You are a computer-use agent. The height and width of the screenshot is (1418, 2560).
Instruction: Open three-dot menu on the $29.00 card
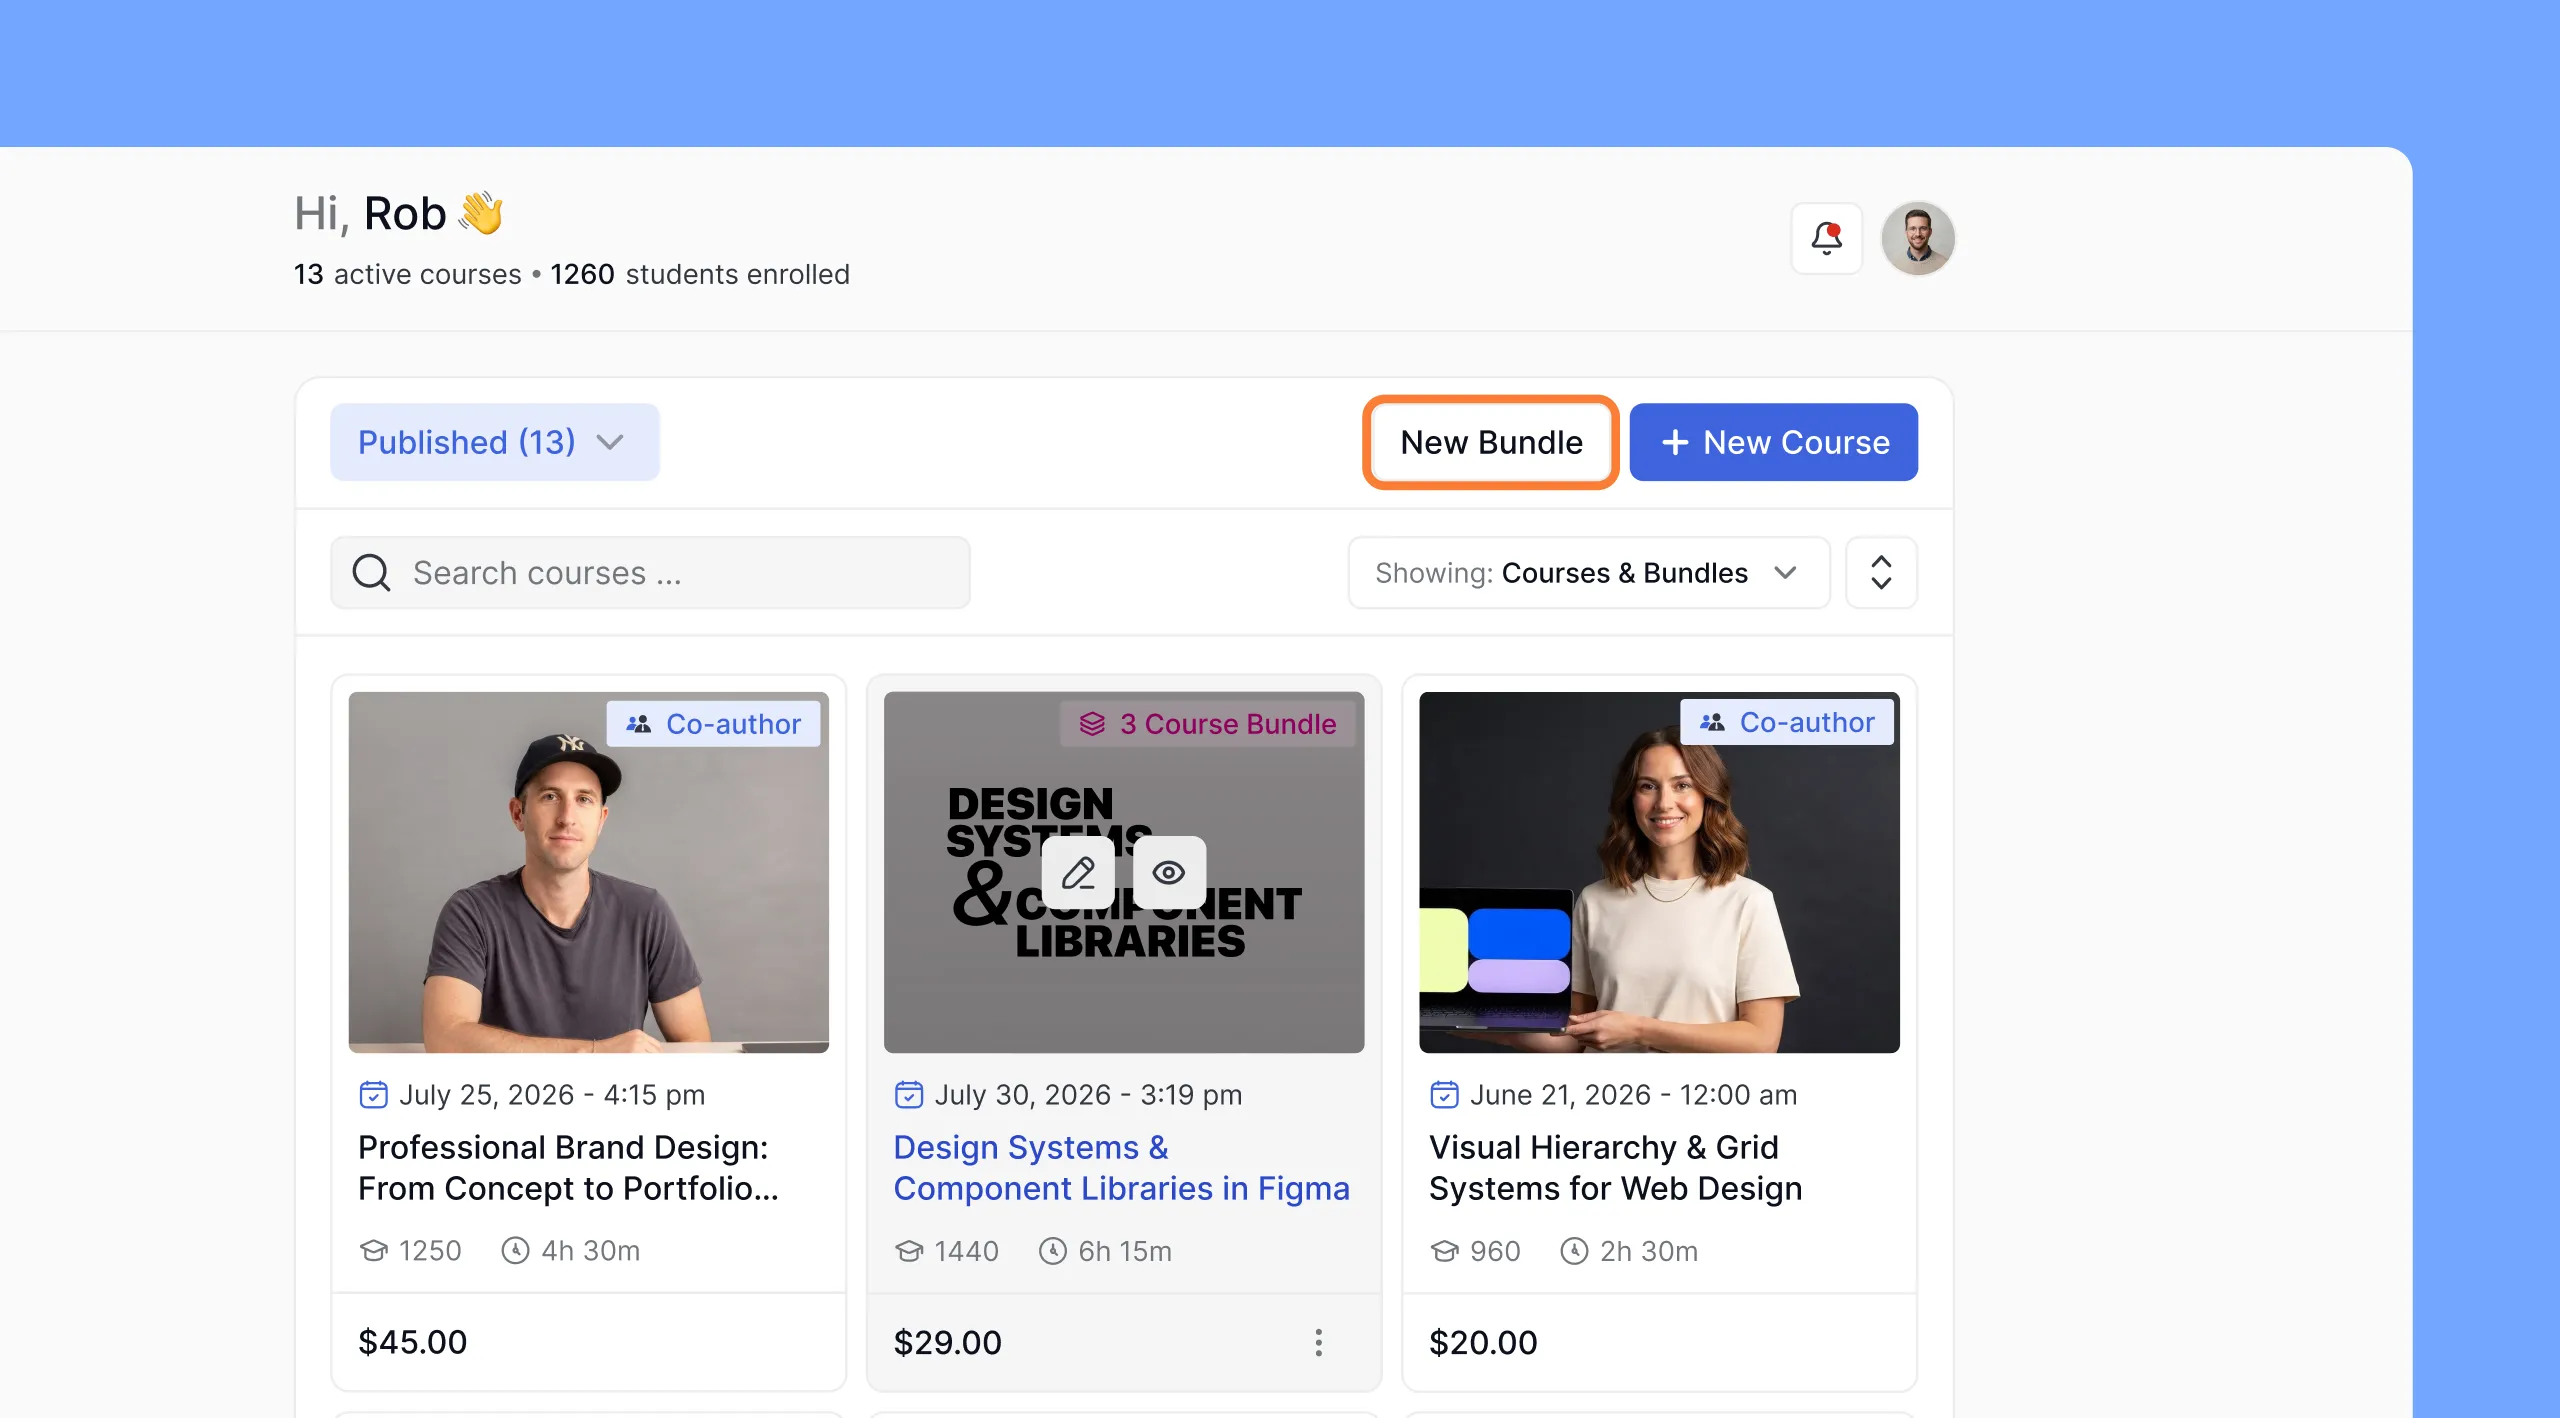(x=1319, y=1342)
